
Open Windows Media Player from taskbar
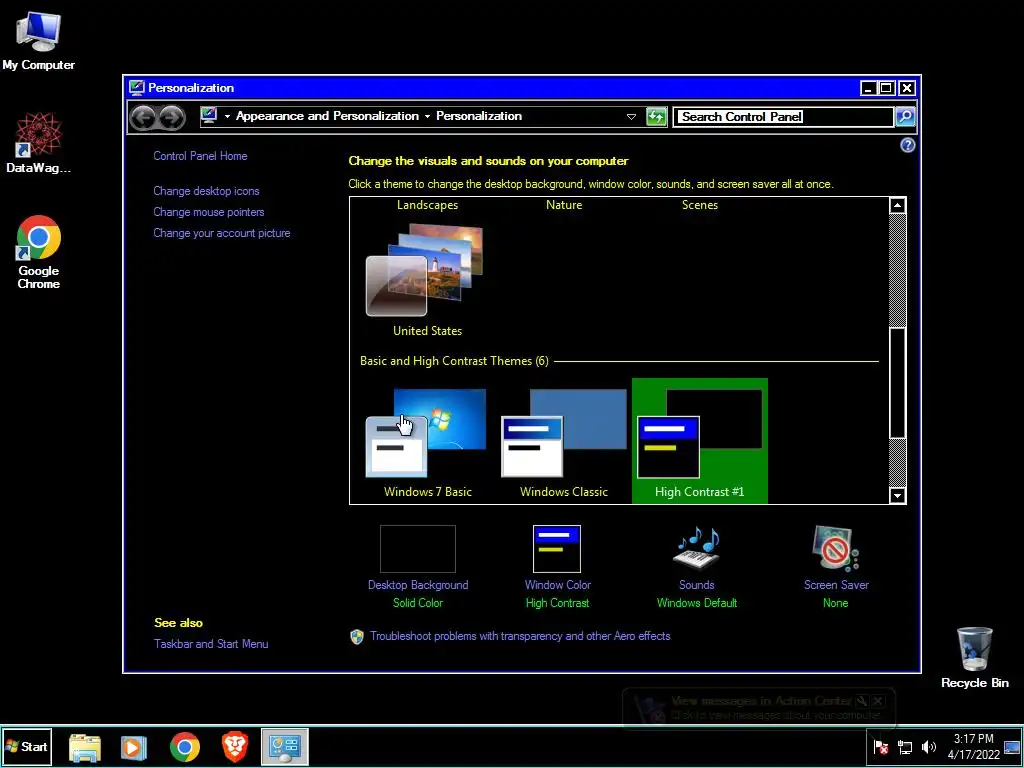(134, 746)
